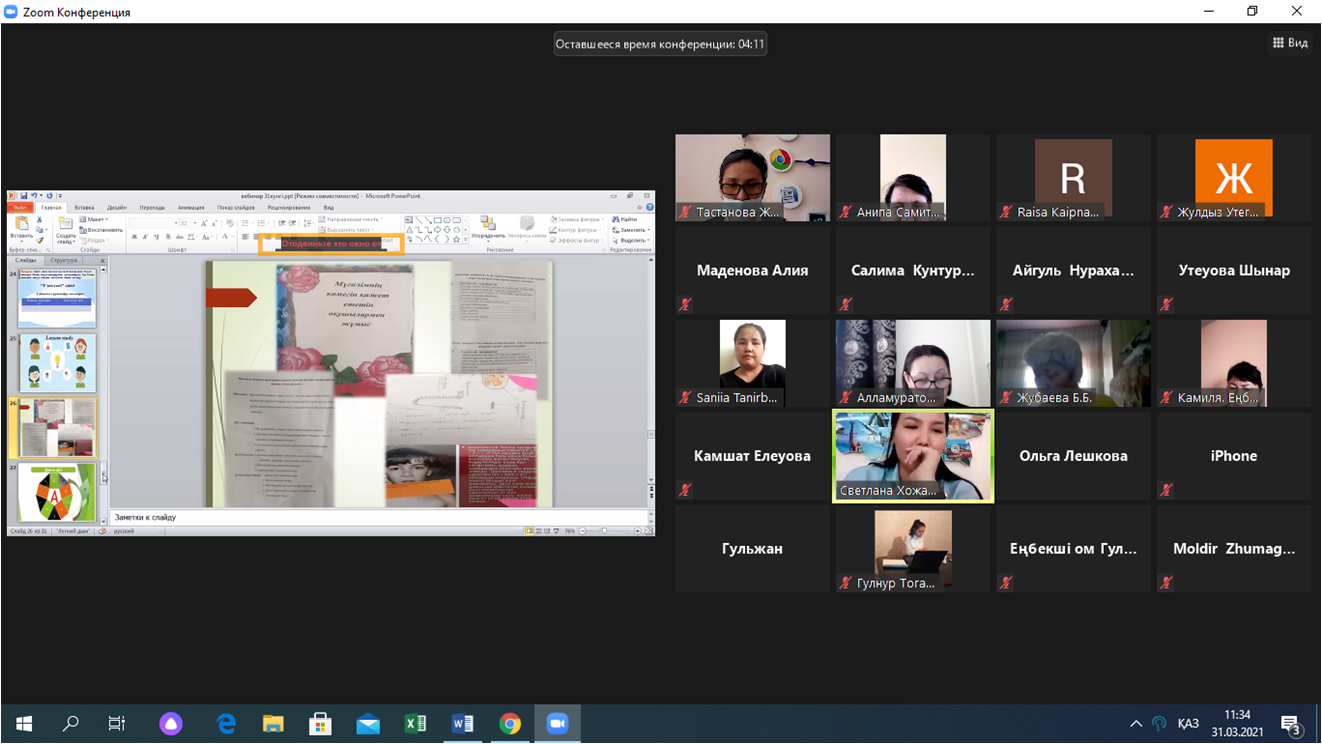Open the Mail app in taskbar
Image resolution: width=1322 pixels, height=744 pixels.
pyautogui.click(x=368, y=724)
